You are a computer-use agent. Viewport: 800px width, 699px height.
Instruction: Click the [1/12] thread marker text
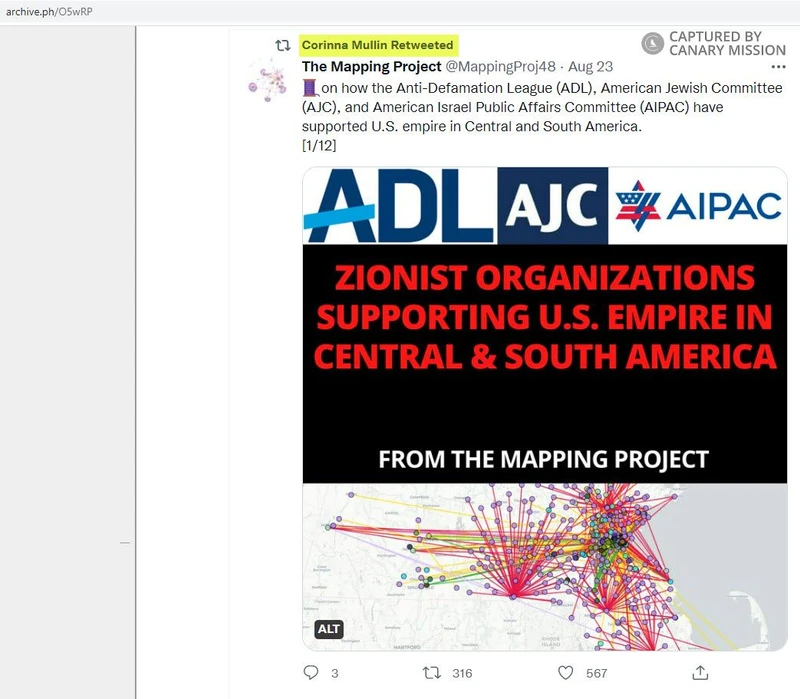(x=319, y=145)
